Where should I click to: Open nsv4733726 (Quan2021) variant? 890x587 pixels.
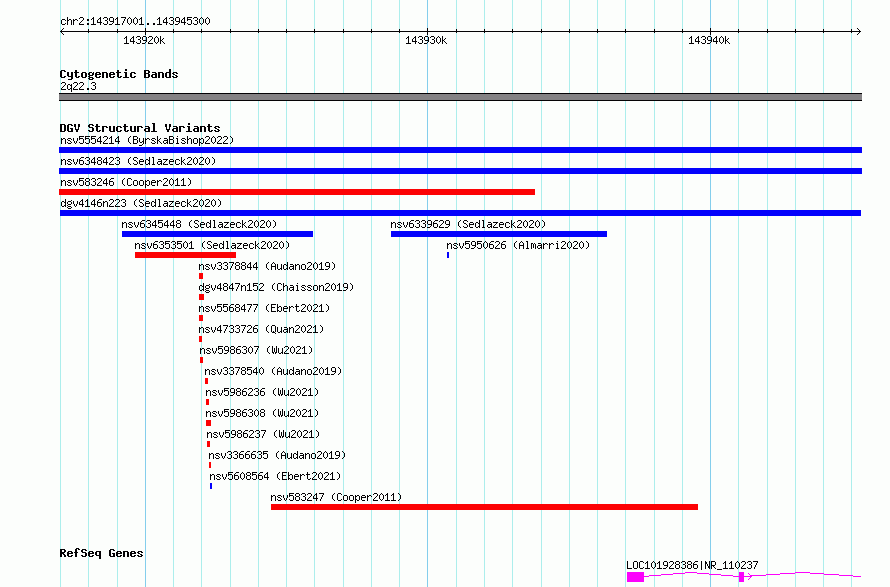point(261,329)
